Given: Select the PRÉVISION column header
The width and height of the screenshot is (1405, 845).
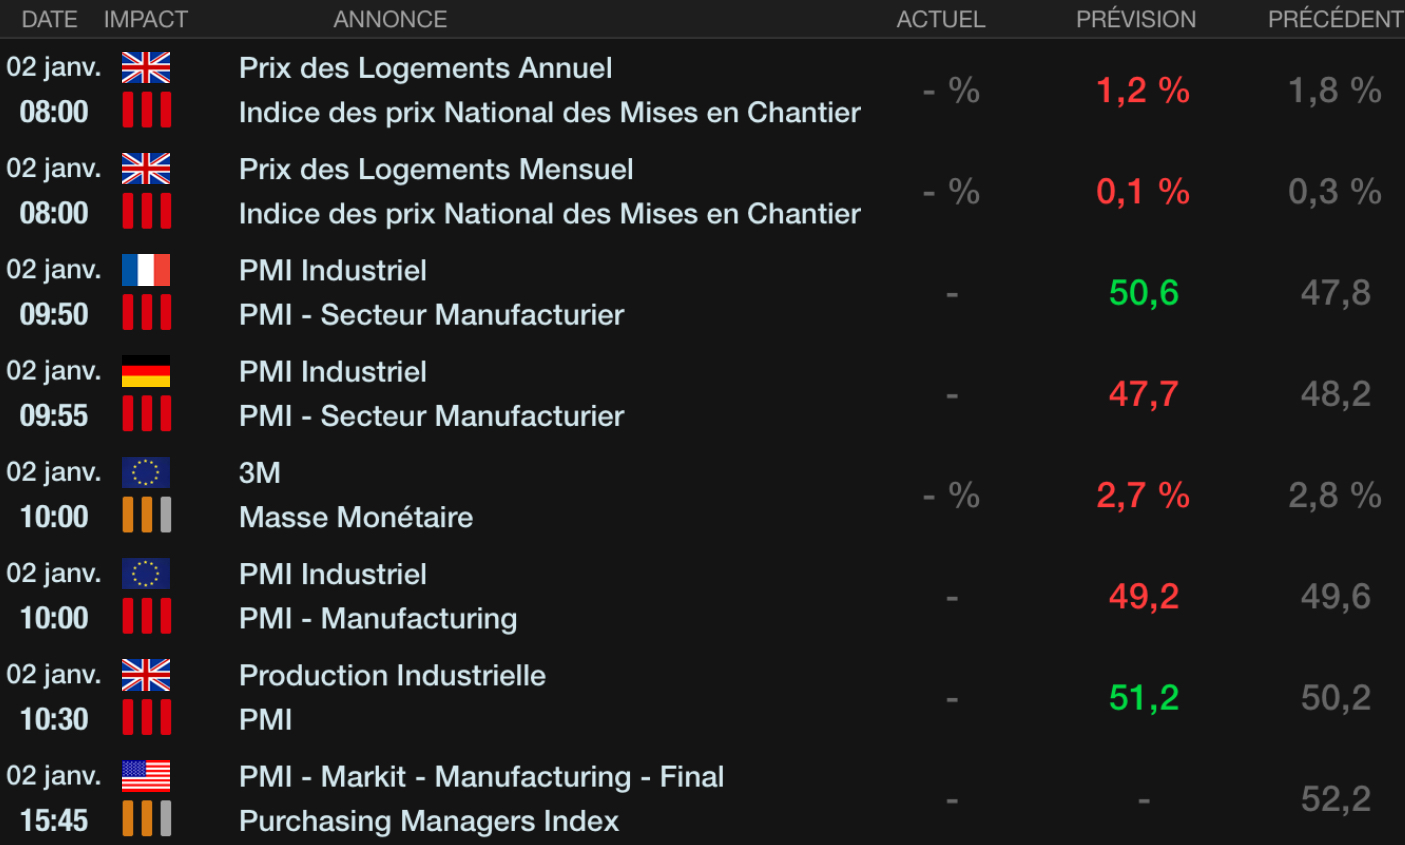Looking at the screenshot, I should coord(1136,19).
